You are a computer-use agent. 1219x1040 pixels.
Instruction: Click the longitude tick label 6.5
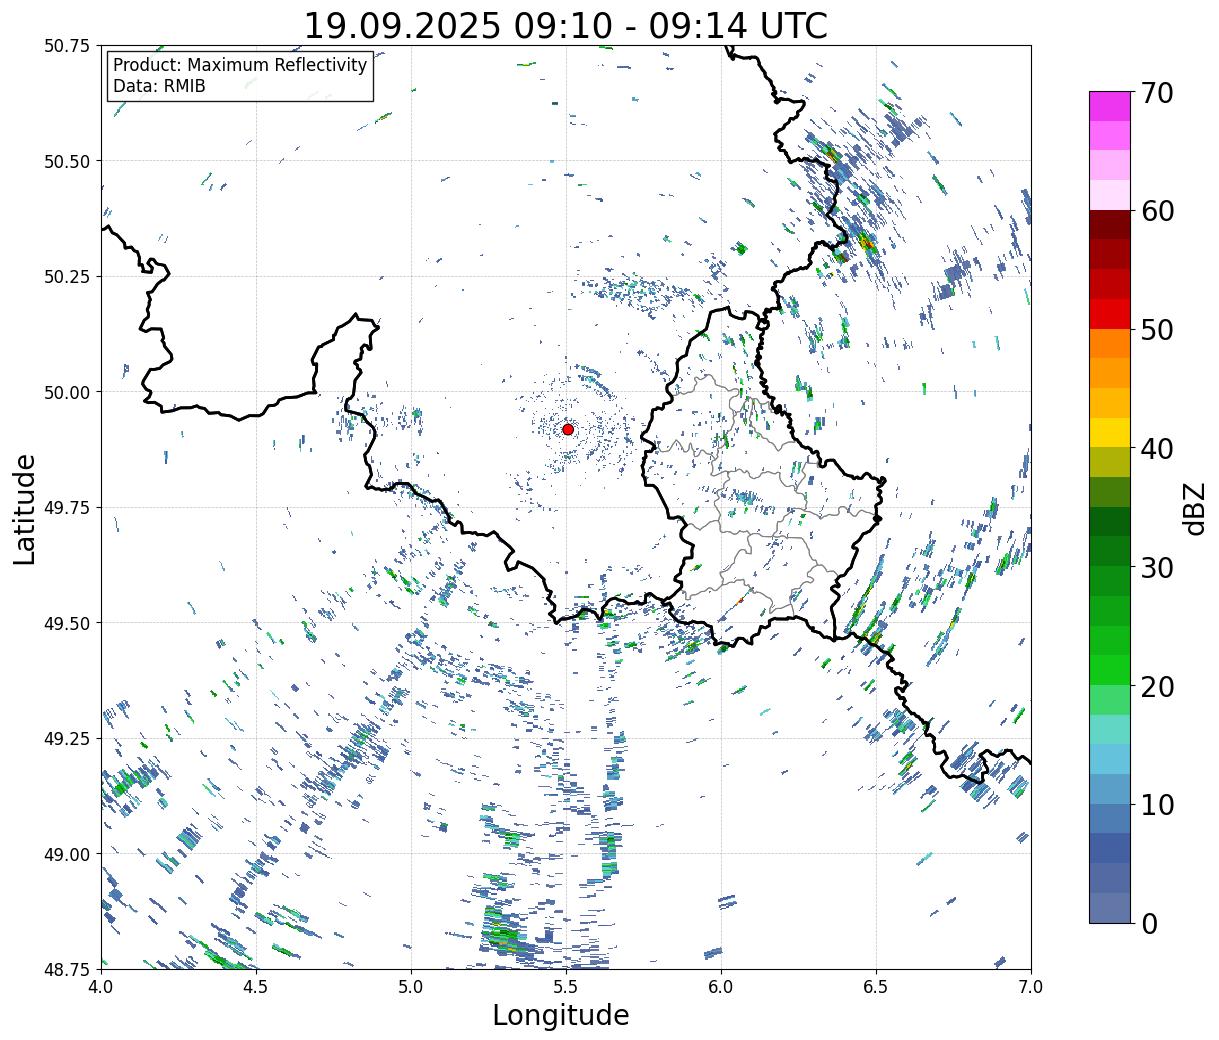pos(876,987)
